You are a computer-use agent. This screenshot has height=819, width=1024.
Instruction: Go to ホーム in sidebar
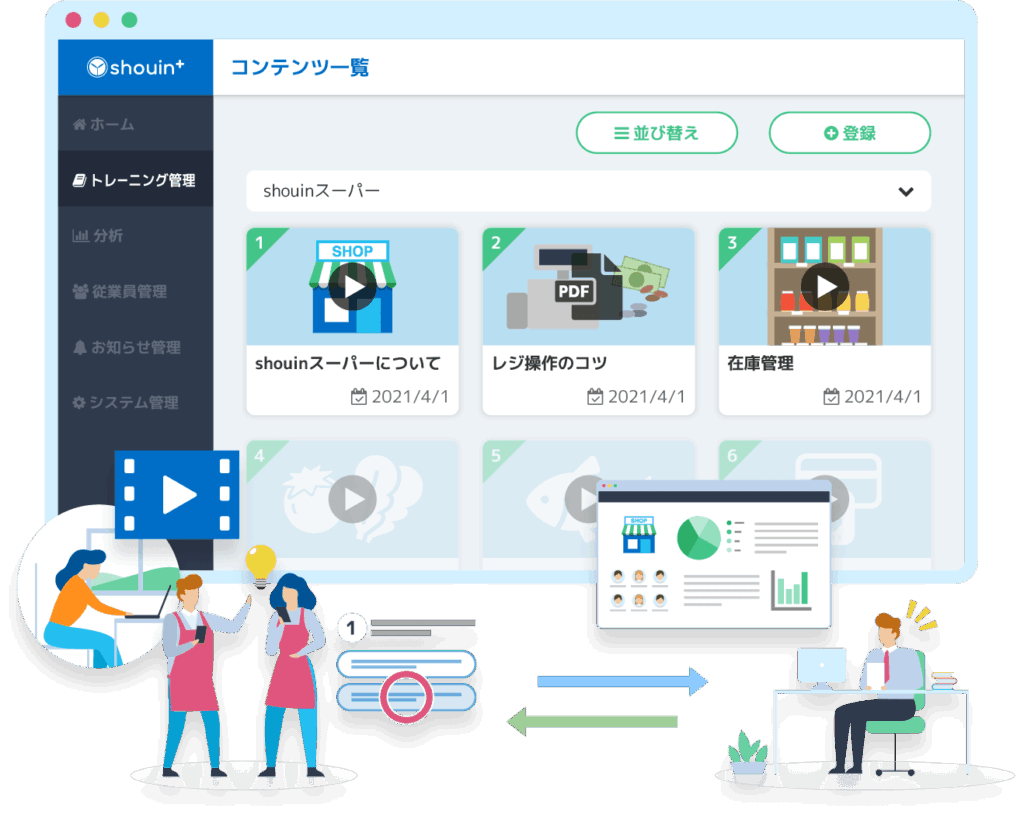(x=112, y=125)
